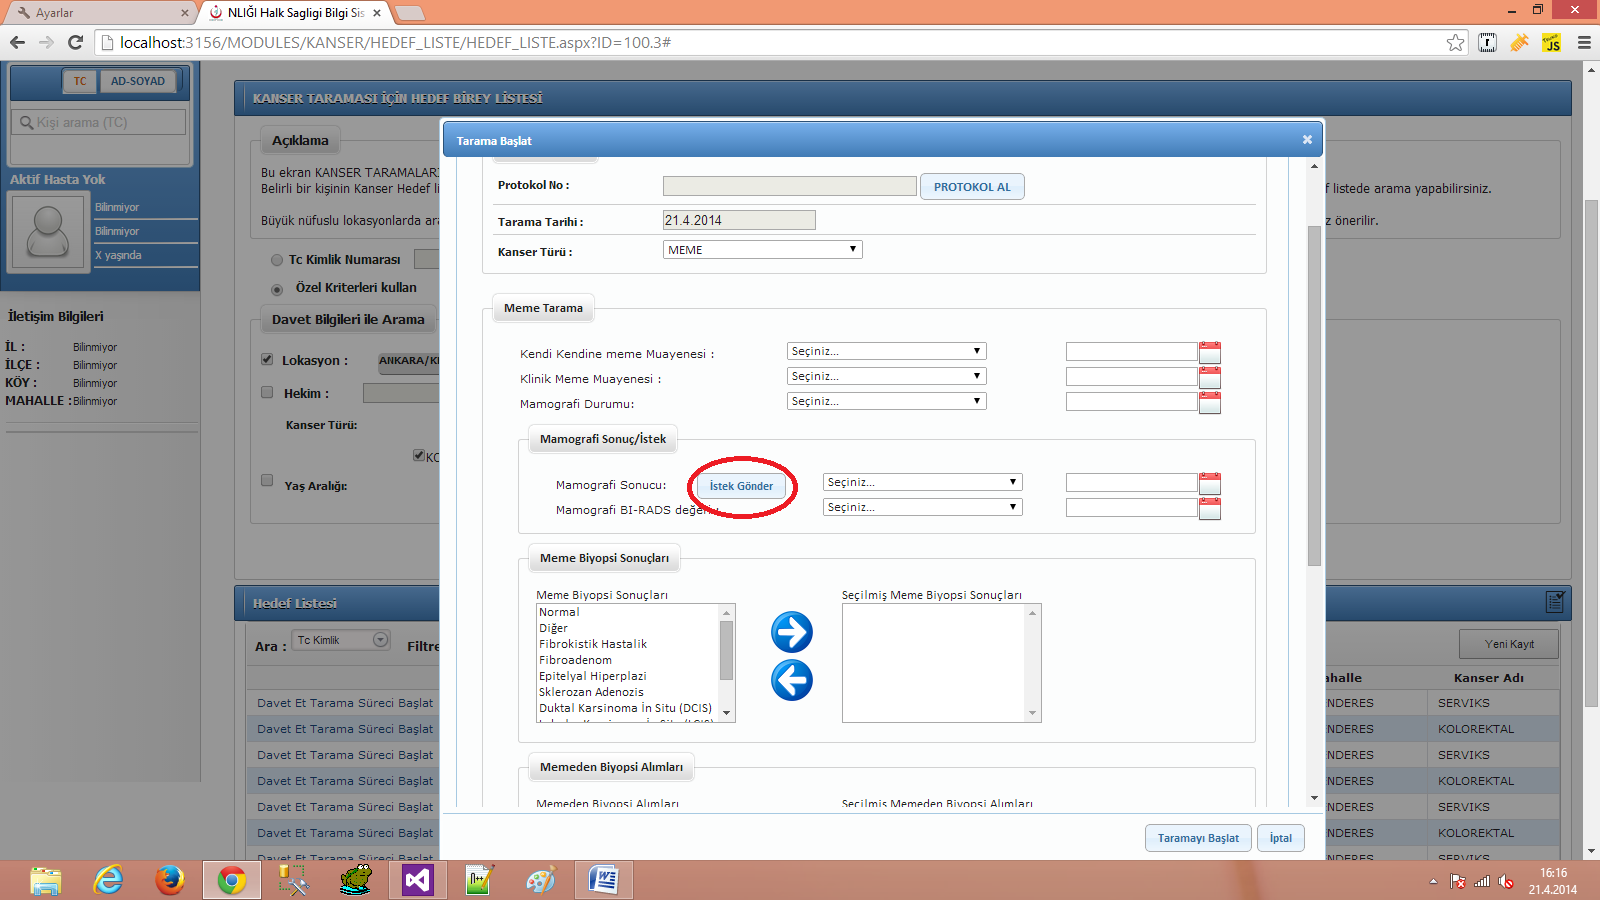Image resolution: width=1602 pixels, height=900 pixels.
Task: Bookmark this page with star icon
Action: click(x=1455, y=42)
